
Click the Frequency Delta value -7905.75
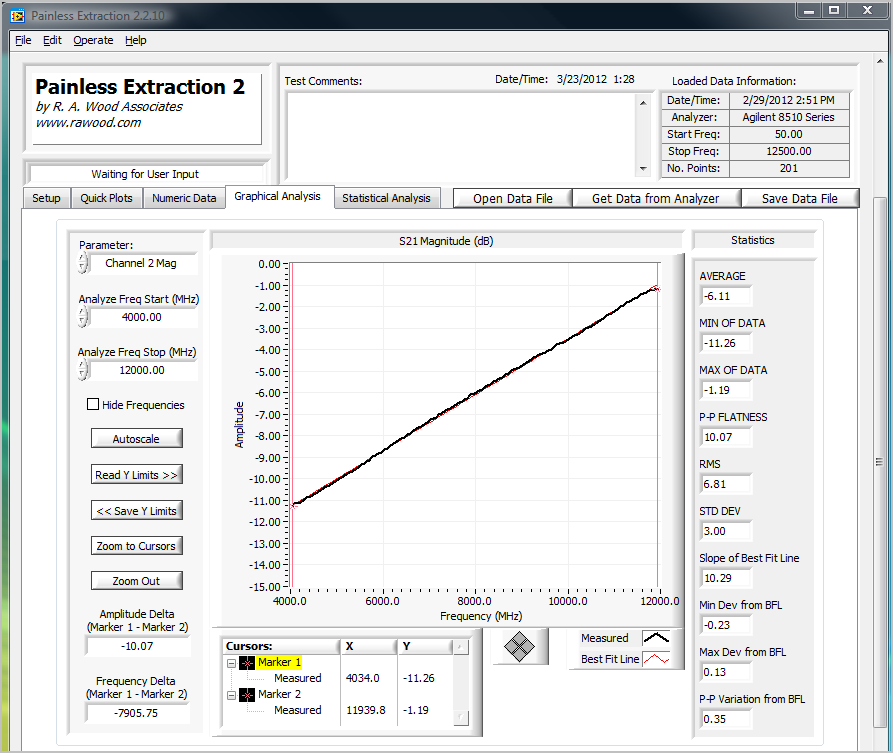coord(137,713)
